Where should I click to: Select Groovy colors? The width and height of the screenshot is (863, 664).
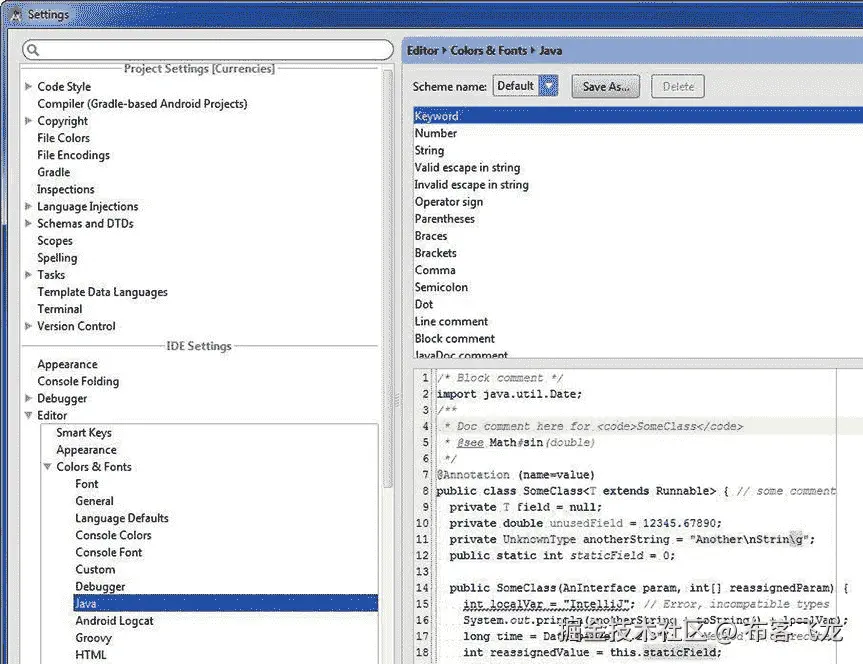pos(94,638)
